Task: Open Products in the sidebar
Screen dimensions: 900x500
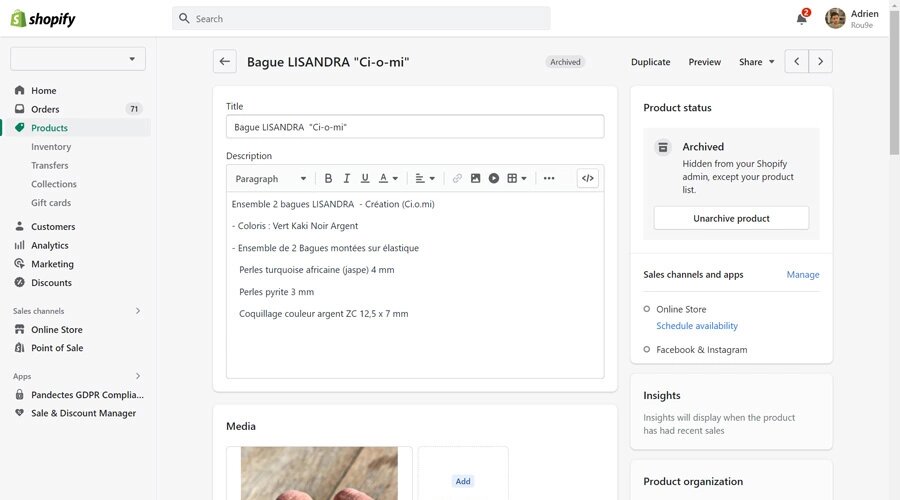Action: [x=49, y=128]
